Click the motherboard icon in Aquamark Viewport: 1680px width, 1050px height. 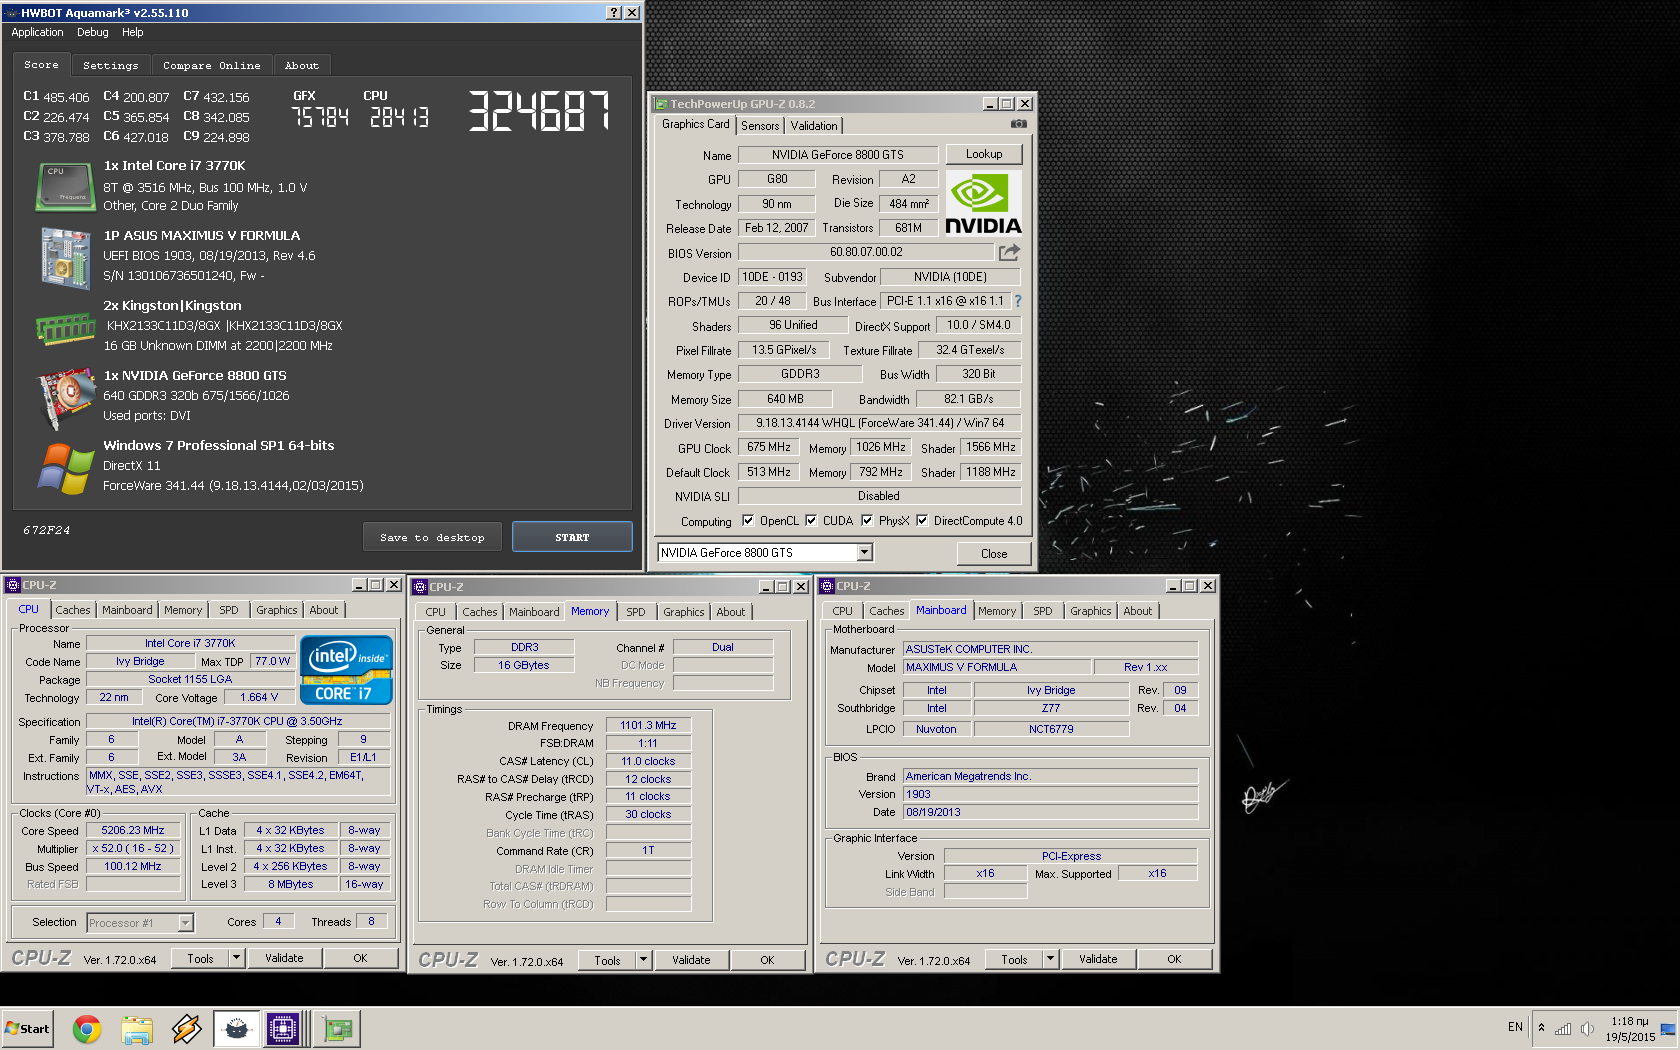coord(66,258)
